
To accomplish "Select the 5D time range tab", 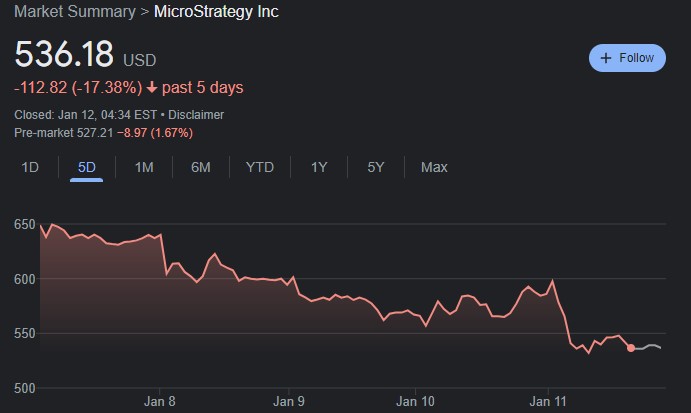I will point(87,167).
